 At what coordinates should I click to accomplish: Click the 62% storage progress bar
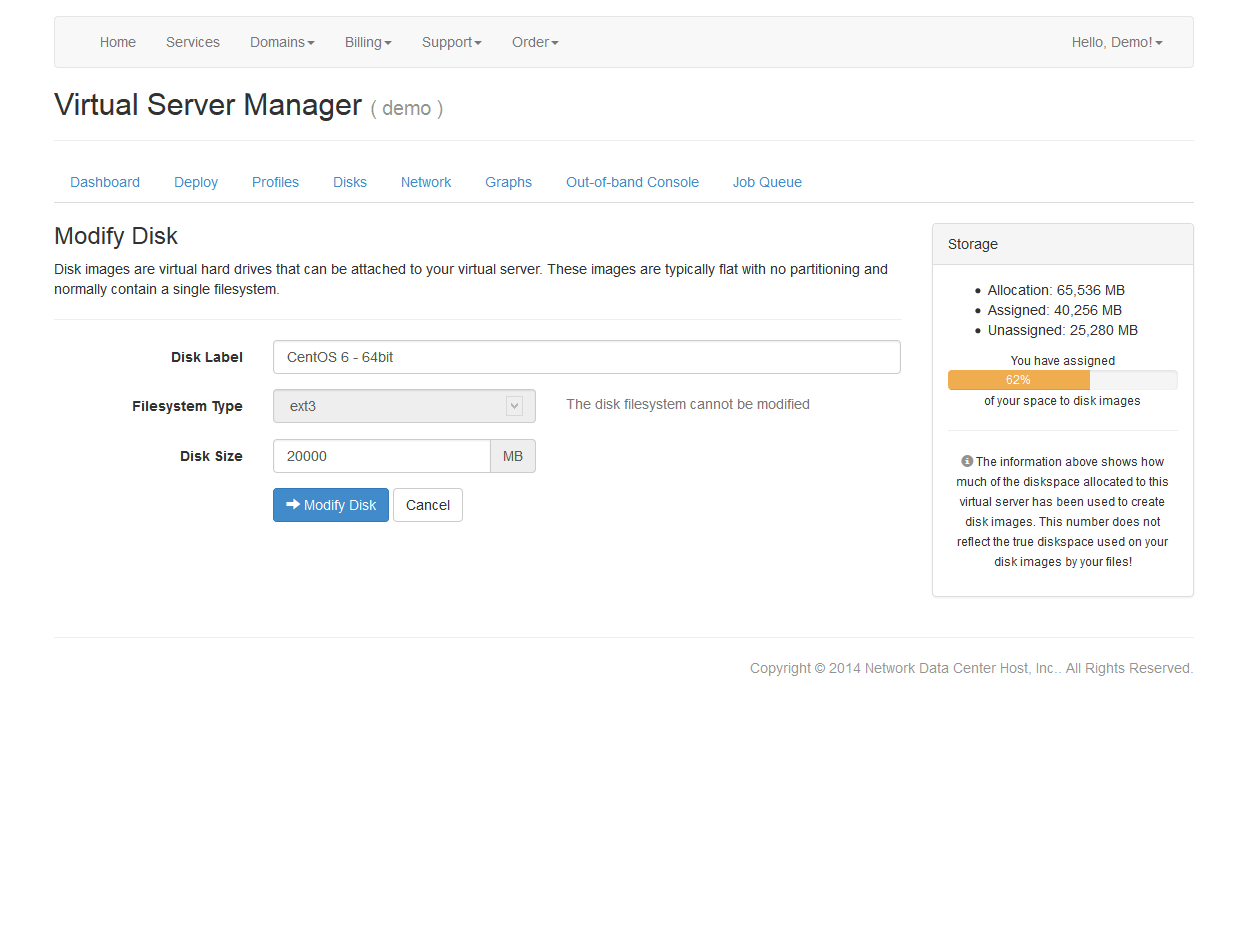1018,380
